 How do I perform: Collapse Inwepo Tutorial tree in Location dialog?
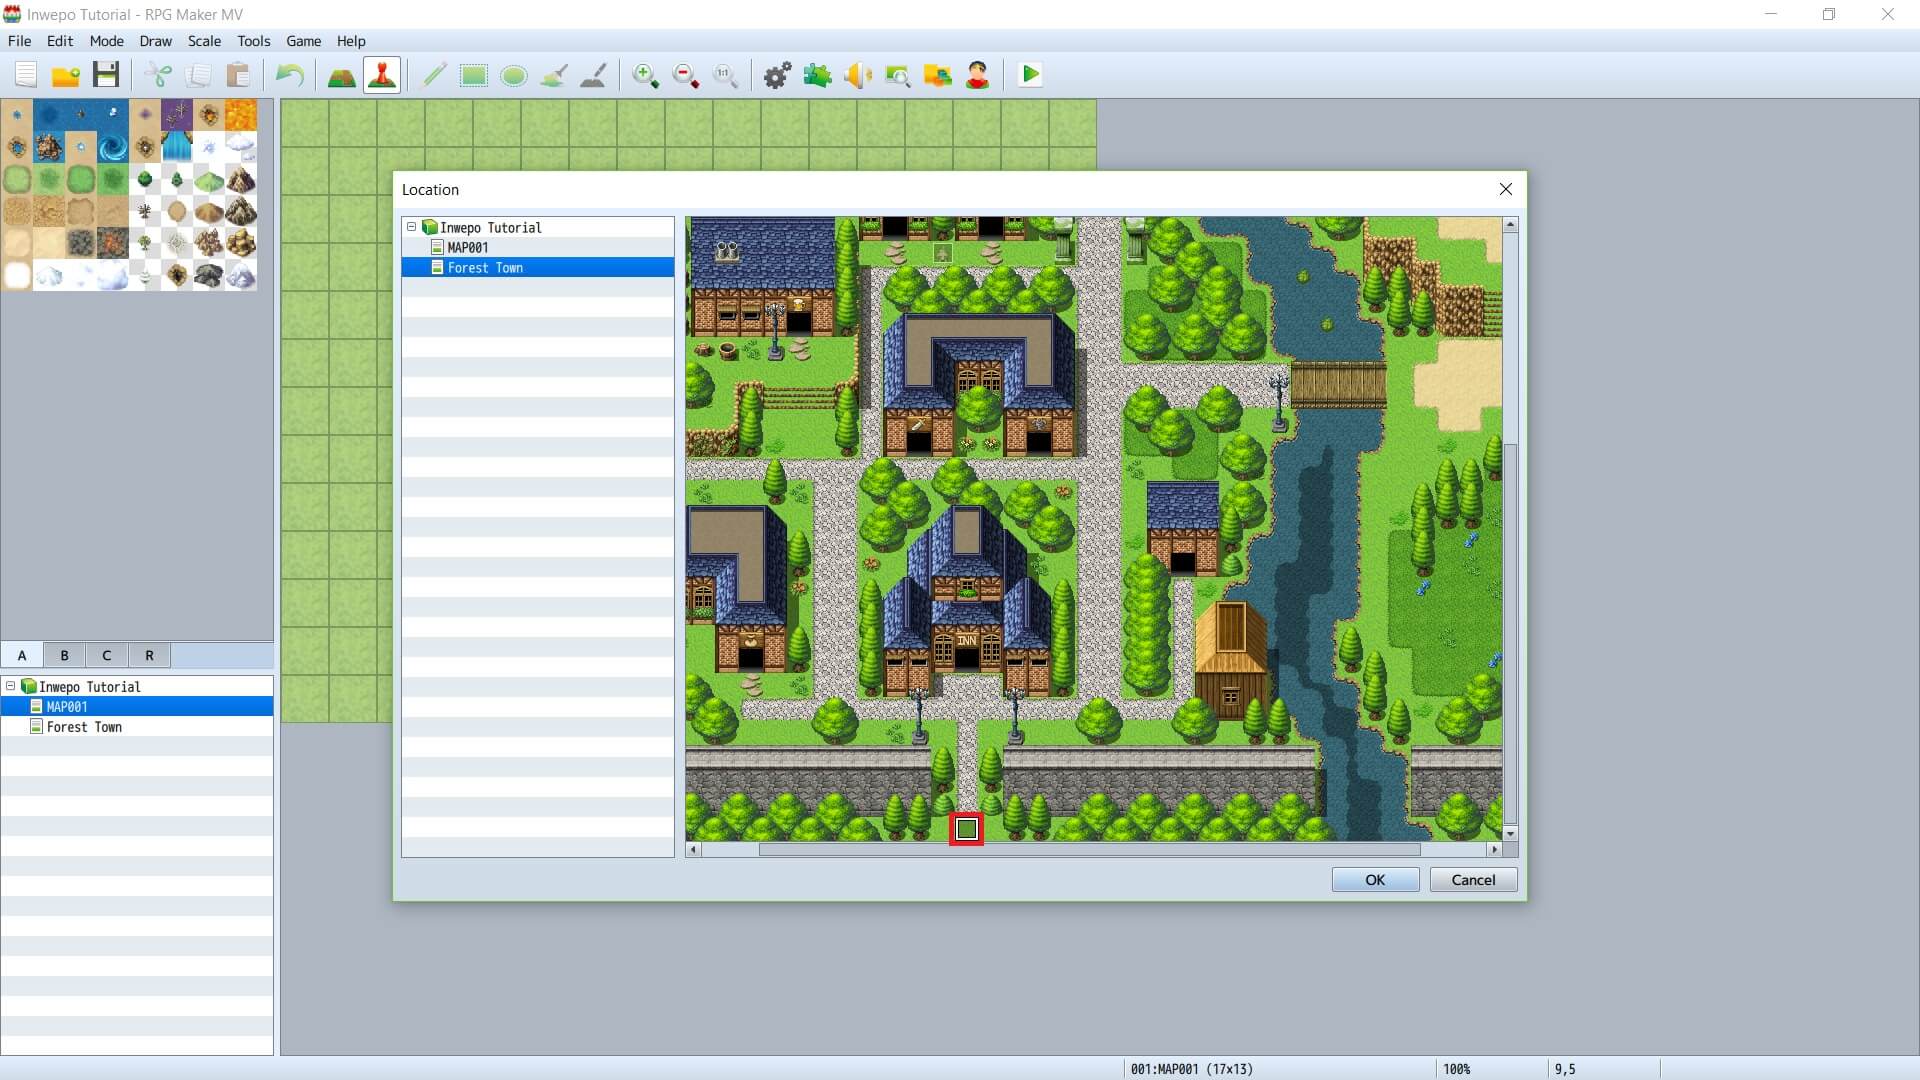pyautogui.click(x=411, y=227)
